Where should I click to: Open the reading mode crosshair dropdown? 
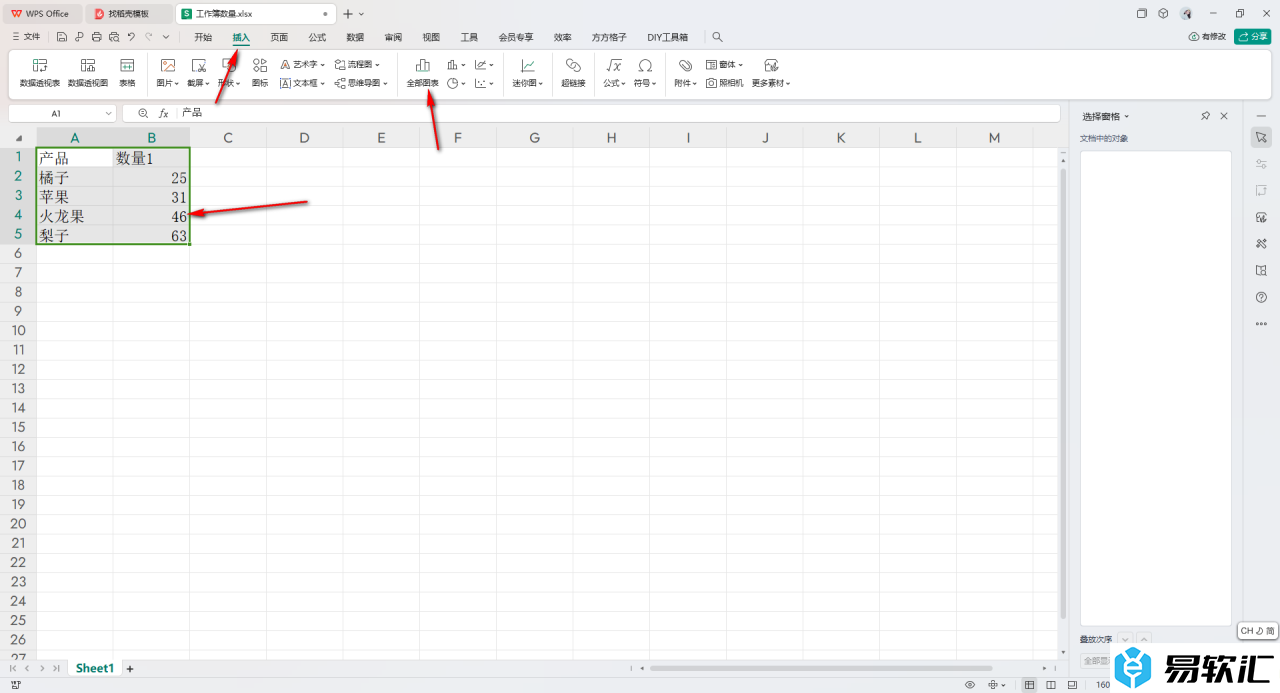tap(997, 685)
